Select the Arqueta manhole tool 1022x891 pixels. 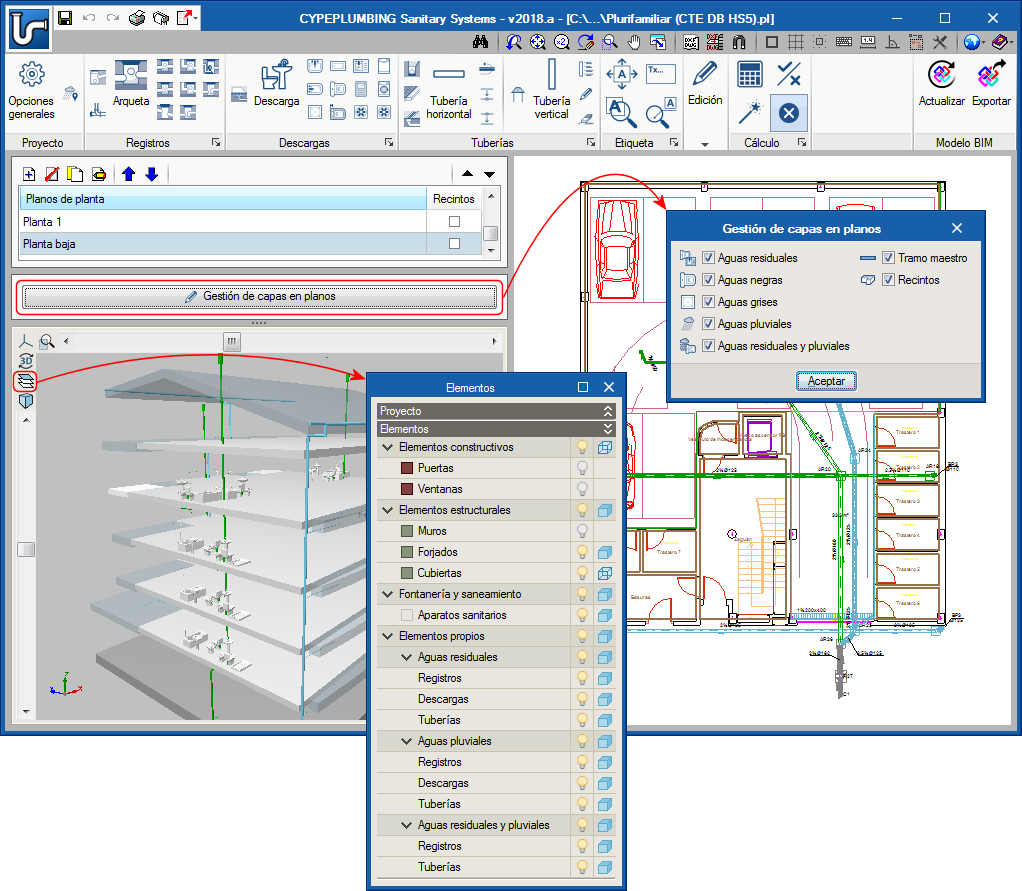click(x=131, y=83)
